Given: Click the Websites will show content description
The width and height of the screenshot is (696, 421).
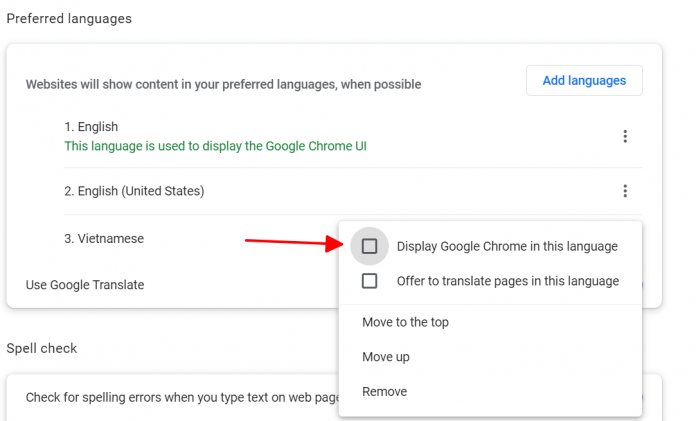Looking at the screenshot, I should [223, 84].
